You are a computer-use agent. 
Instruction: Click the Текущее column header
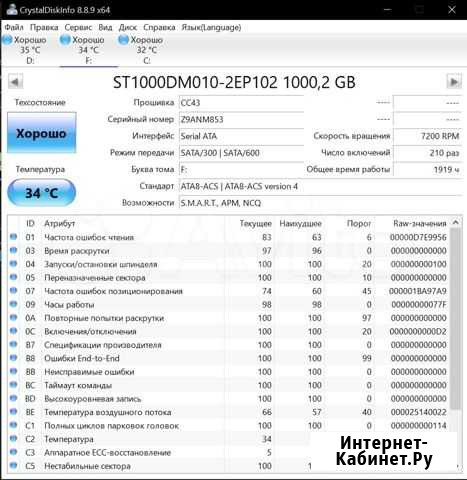coord(256,223)
